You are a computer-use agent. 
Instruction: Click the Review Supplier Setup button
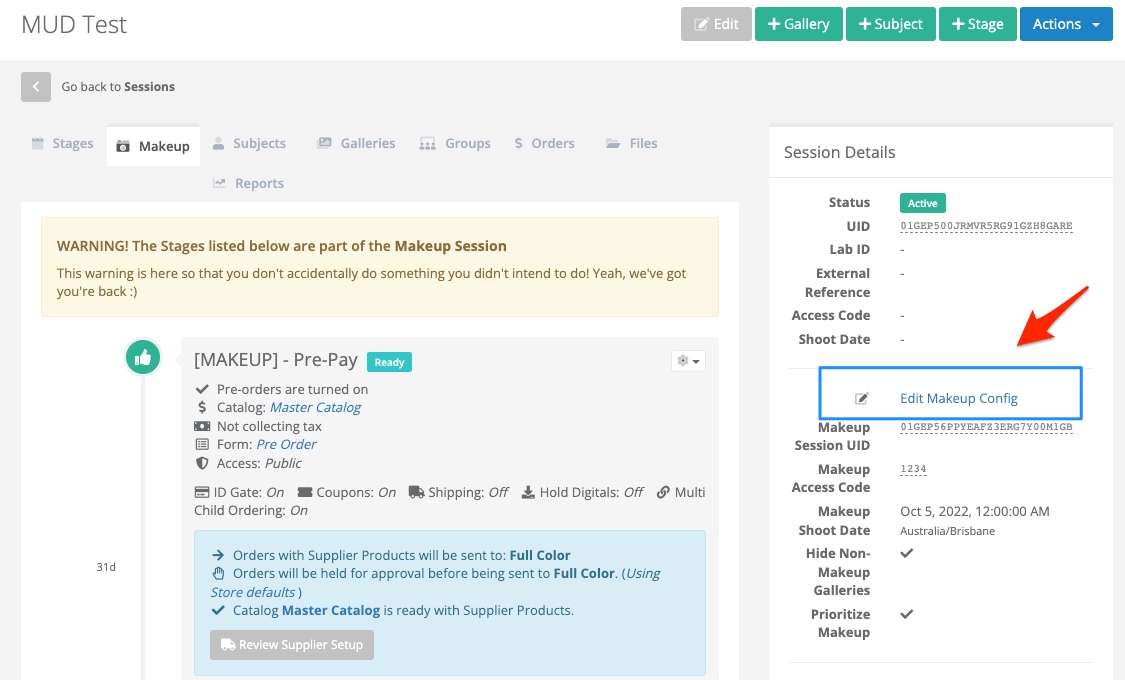pos(292,645)
